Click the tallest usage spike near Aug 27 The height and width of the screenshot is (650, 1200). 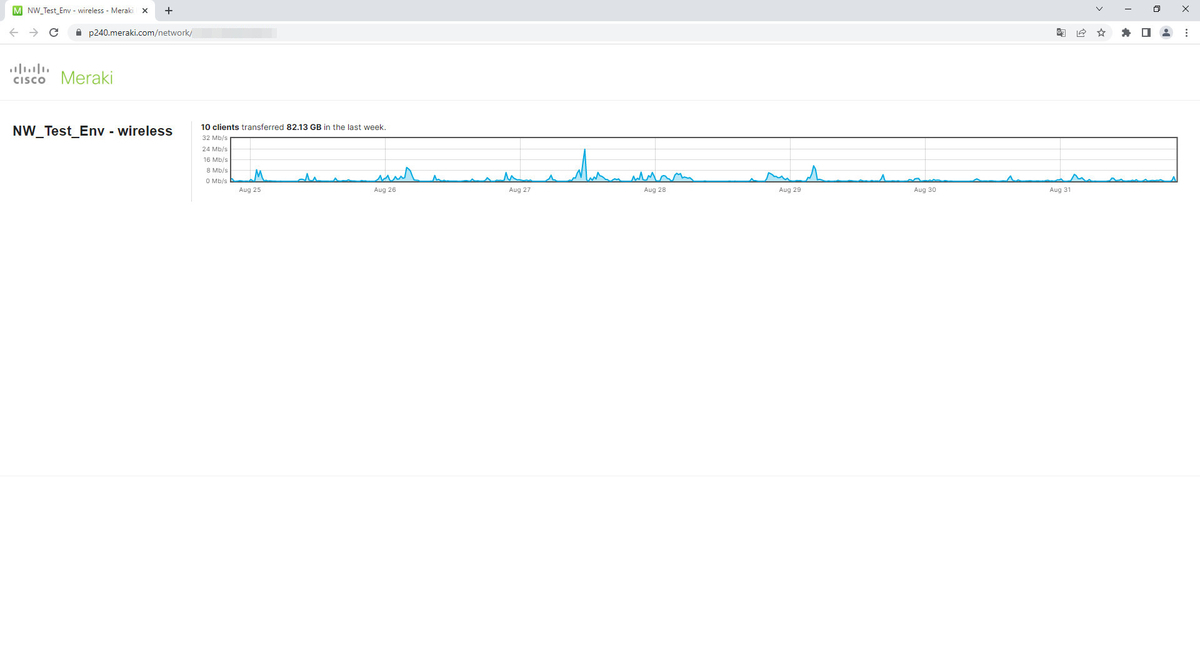click(x=584, y=160)
